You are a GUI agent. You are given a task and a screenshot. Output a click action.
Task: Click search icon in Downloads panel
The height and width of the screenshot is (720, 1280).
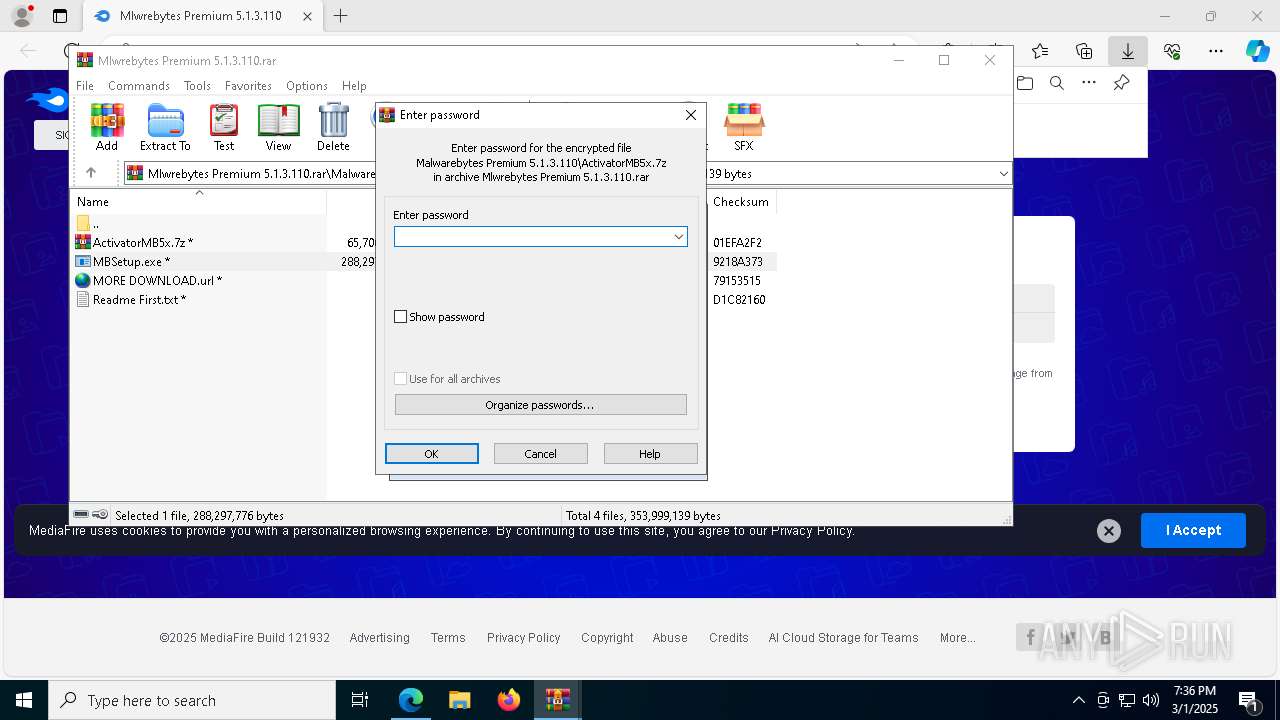coord(1057,83)
